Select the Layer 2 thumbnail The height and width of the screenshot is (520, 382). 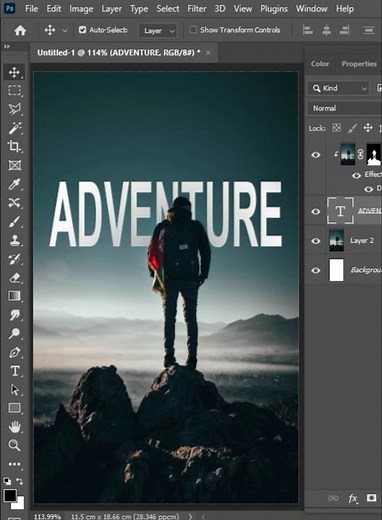point(336,240)
